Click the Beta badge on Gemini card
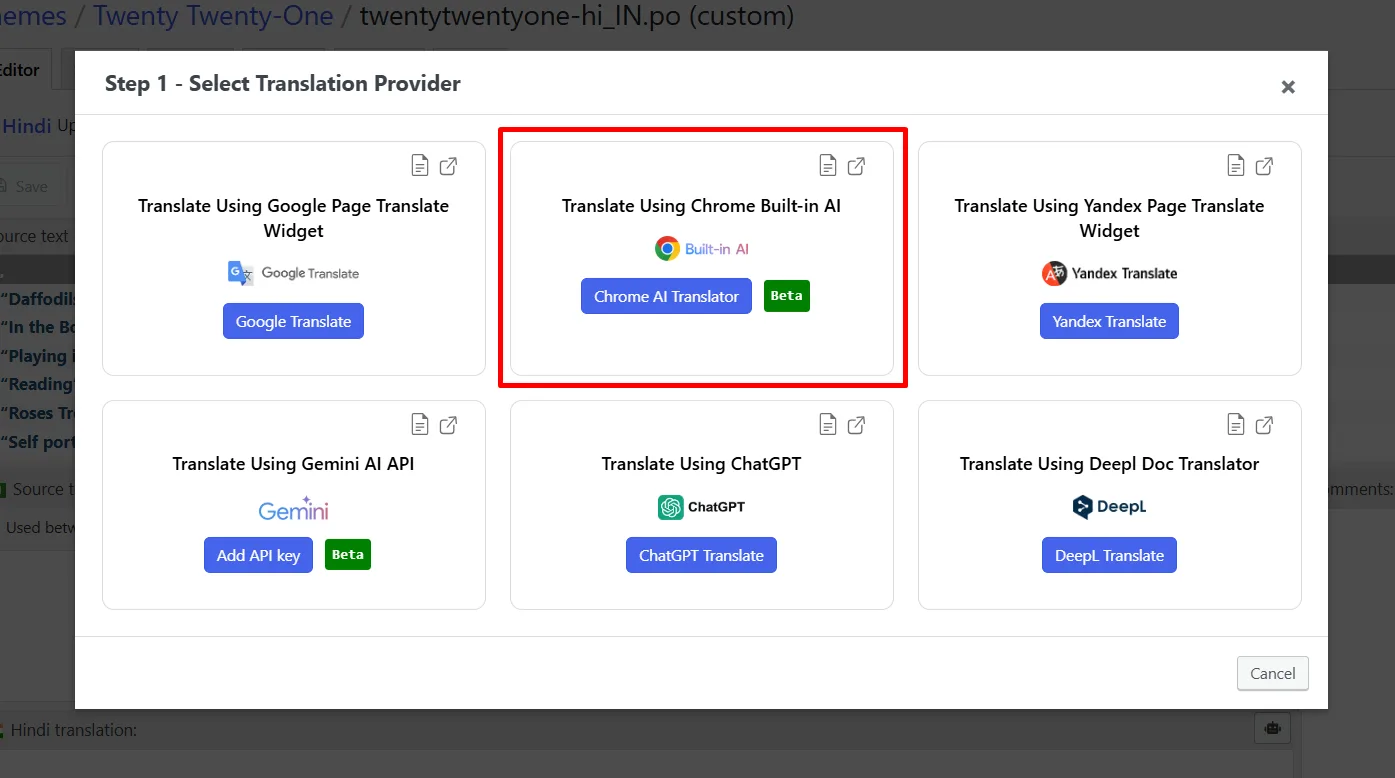Image resolution: width=1395 pixels, height=778 pixels. tap(348, 555)
